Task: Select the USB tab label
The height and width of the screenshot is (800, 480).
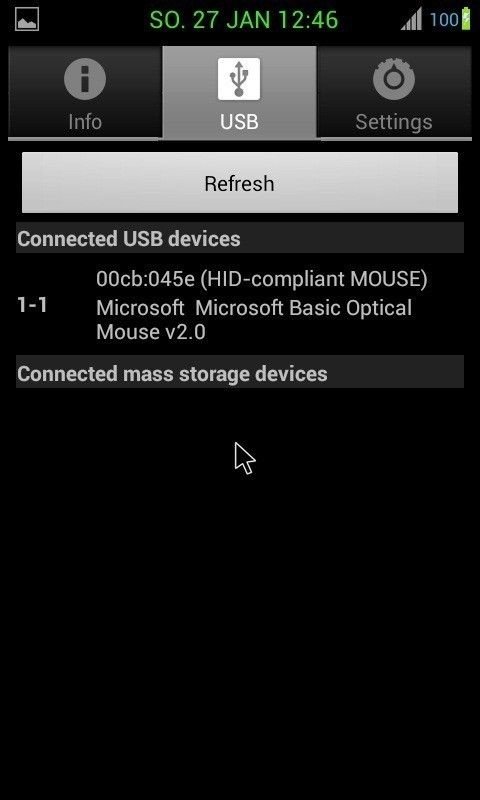Action: 239,122
